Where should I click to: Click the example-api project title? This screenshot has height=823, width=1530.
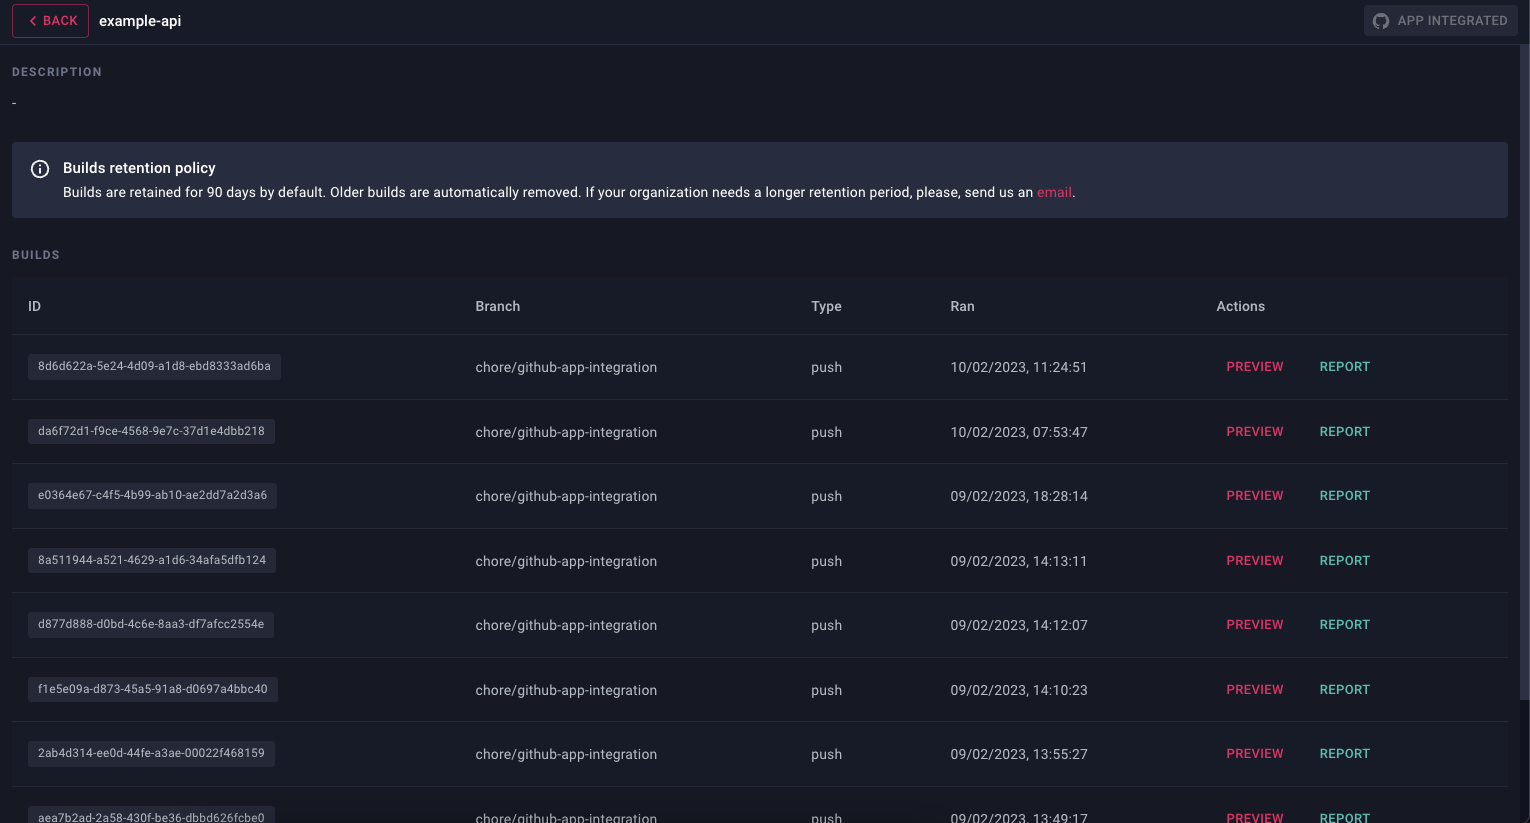click(140, 21)
